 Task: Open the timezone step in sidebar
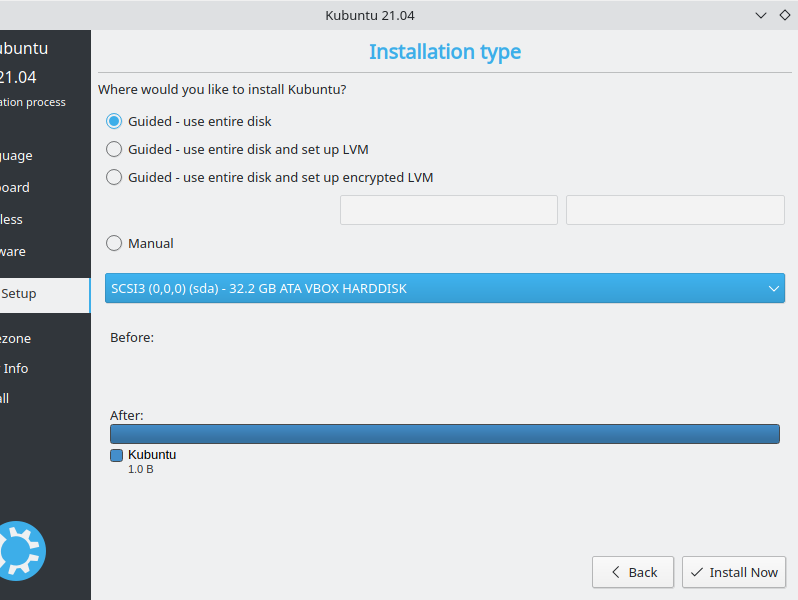16,338
